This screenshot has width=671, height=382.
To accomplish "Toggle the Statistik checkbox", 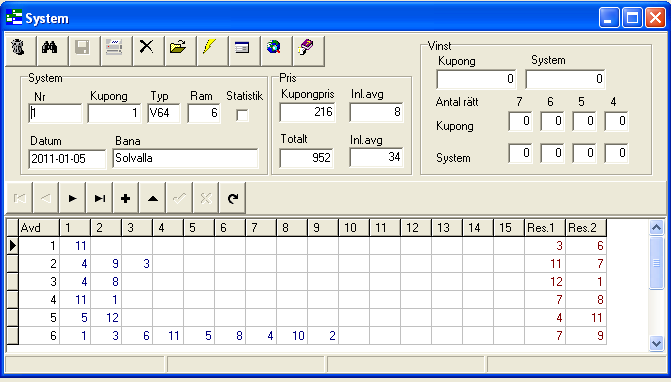I will (x=242, y=115).
